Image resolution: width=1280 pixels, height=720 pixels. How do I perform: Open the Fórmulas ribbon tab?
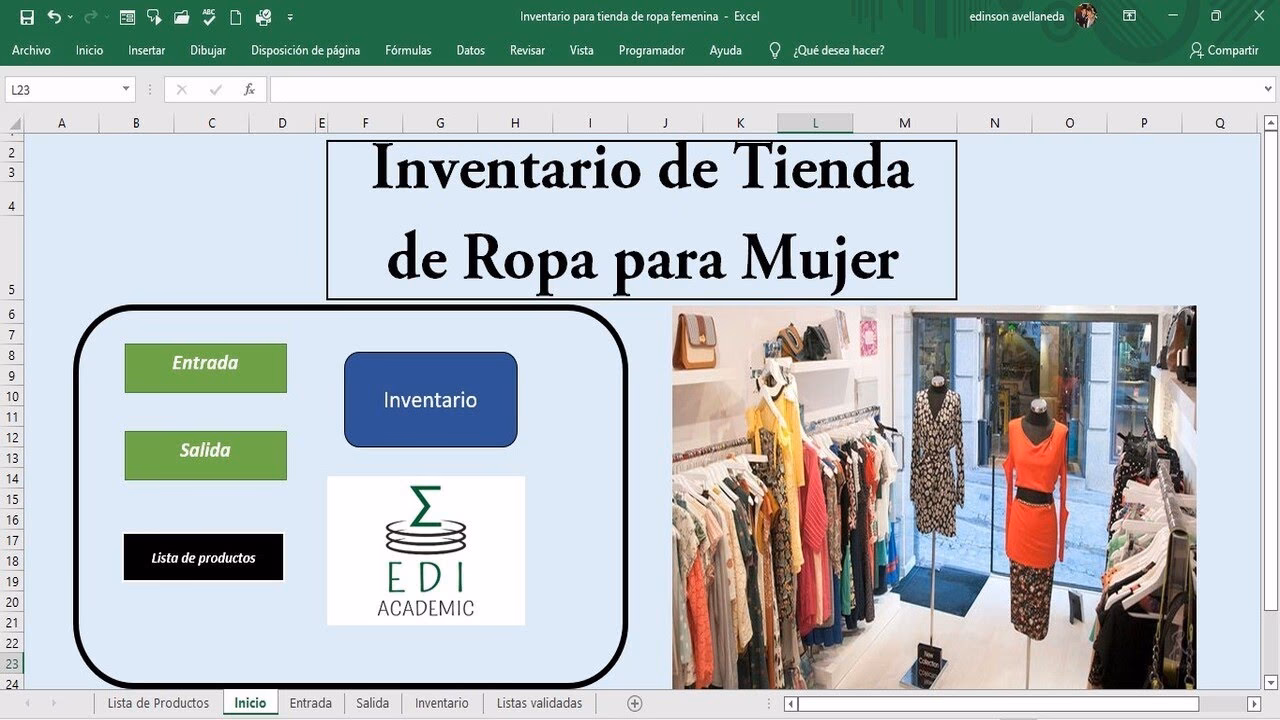point(407,50)
